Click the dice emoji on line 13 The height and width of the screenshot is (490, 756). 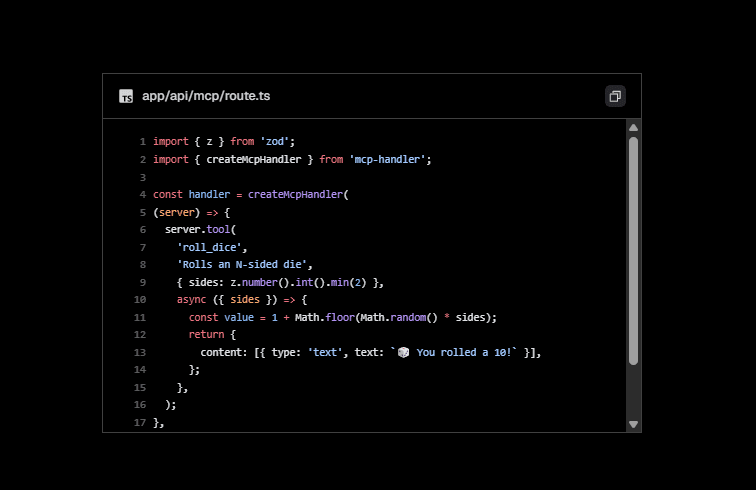(404, 353)
